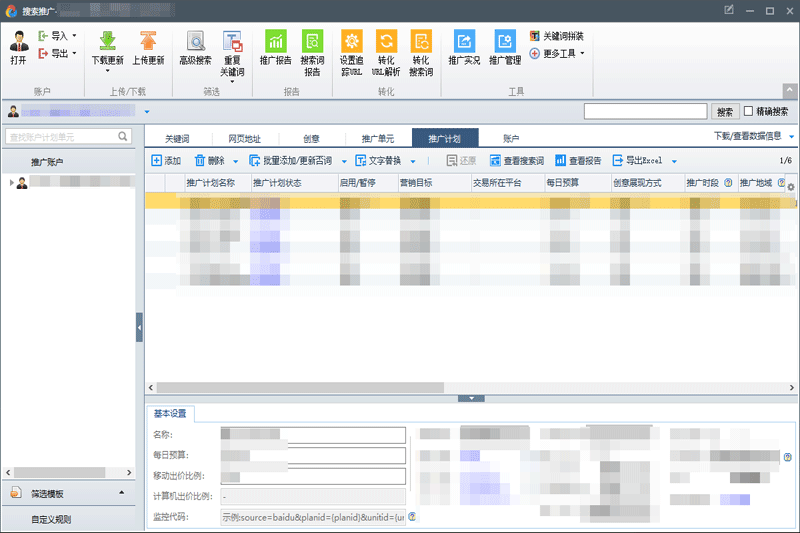Open the 推广报告 report icon

coord(275,41)
